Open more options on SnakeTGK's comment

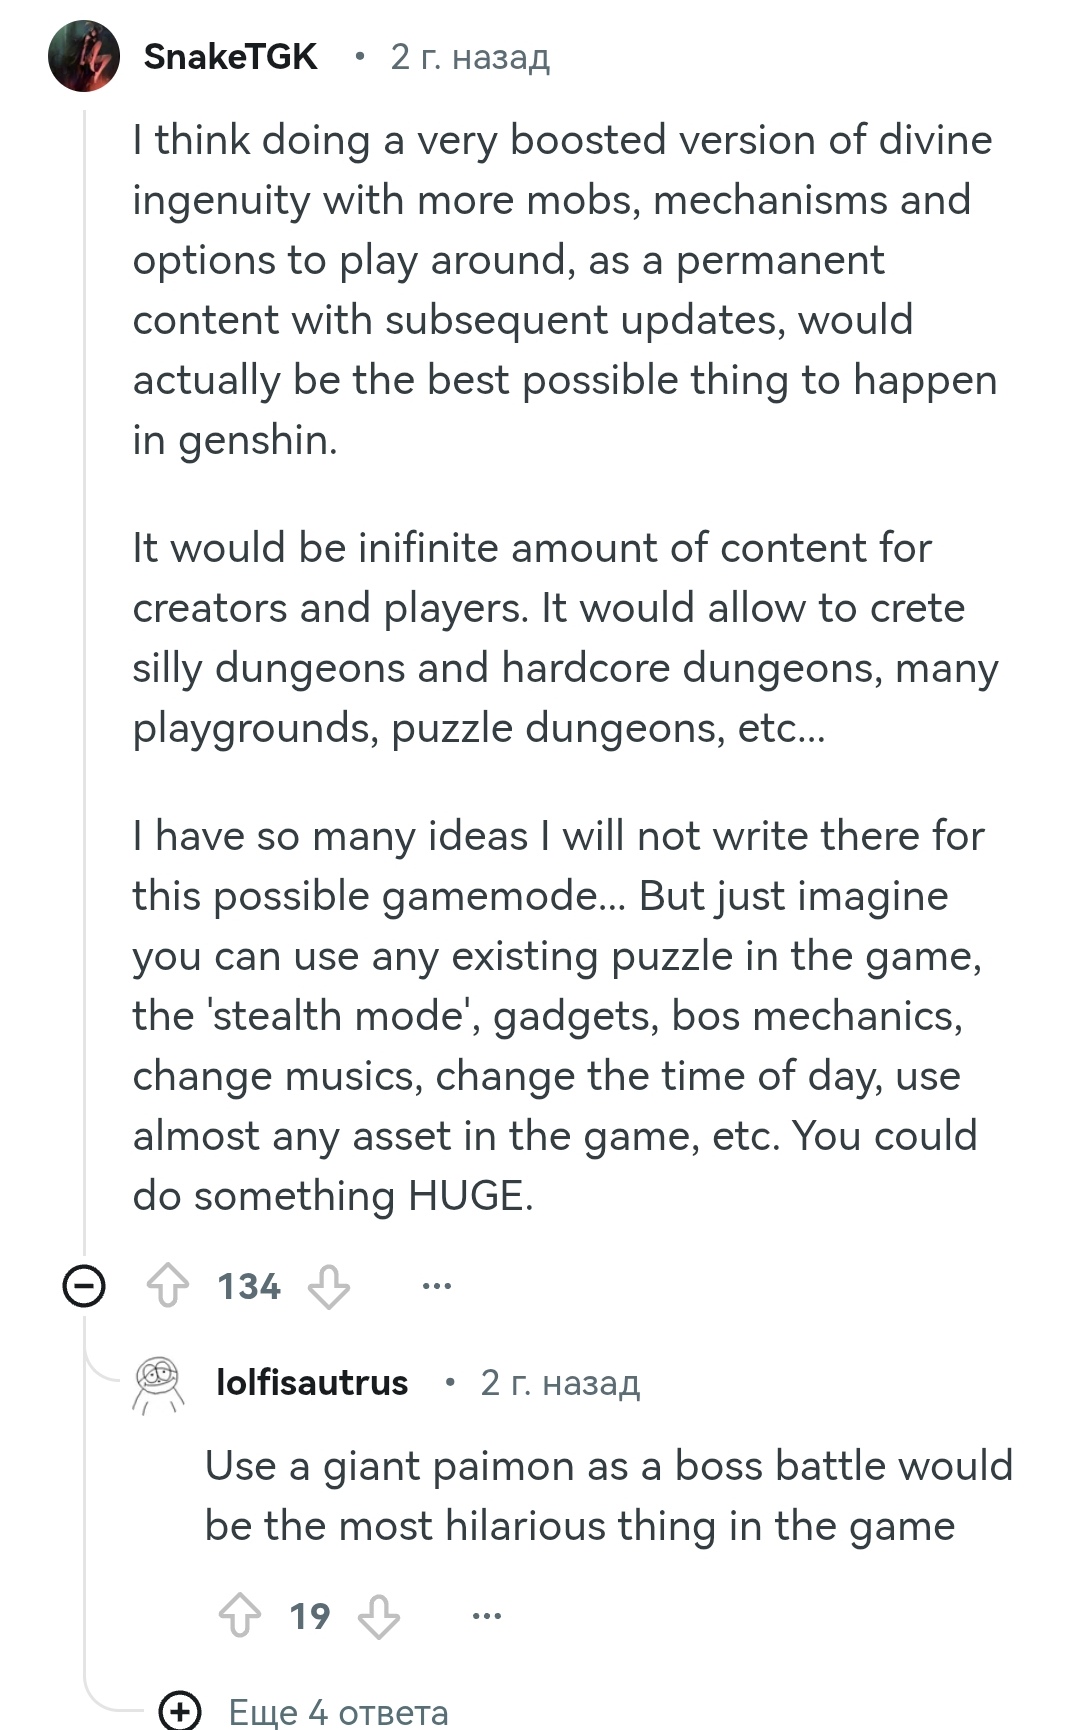437,1286
